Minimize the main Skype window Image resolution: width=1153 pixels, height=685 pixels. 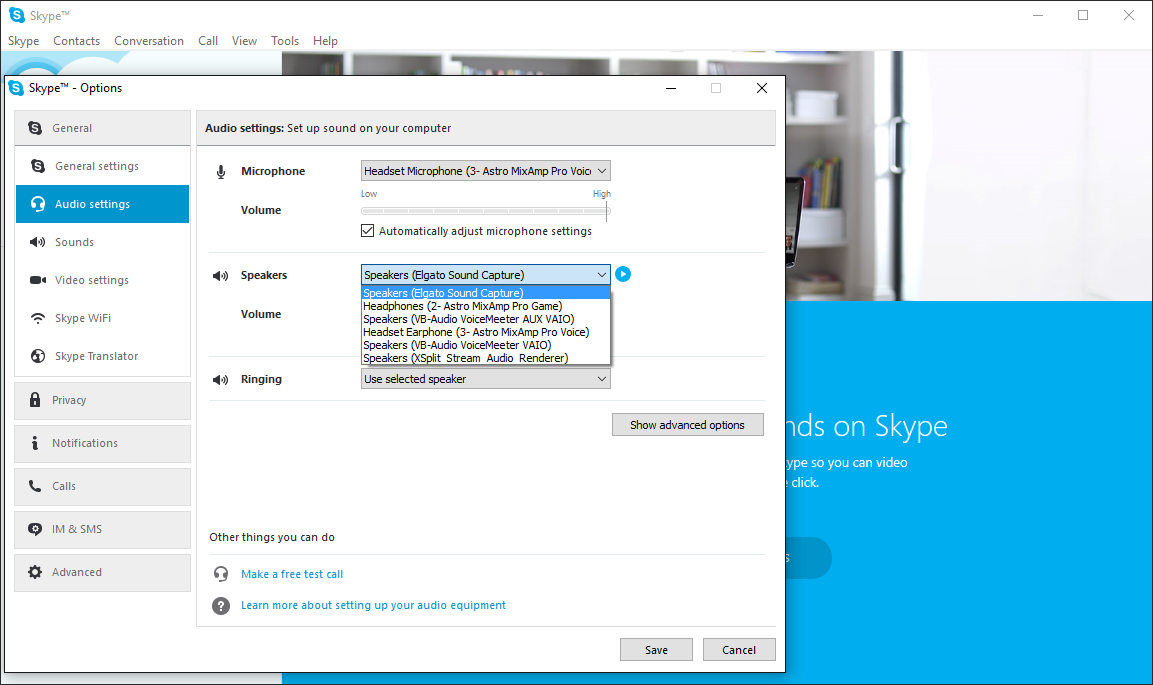click(x=1038, y=15)
